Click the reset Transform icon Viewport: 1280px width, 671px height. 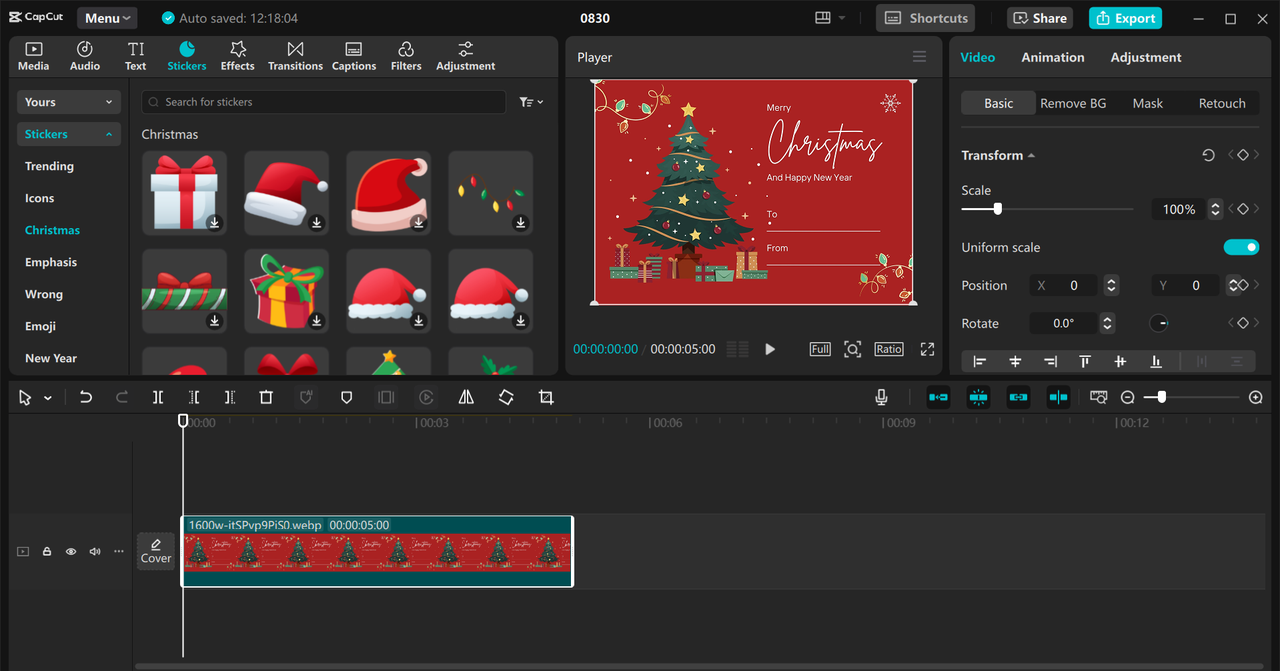coord(1208,155)
